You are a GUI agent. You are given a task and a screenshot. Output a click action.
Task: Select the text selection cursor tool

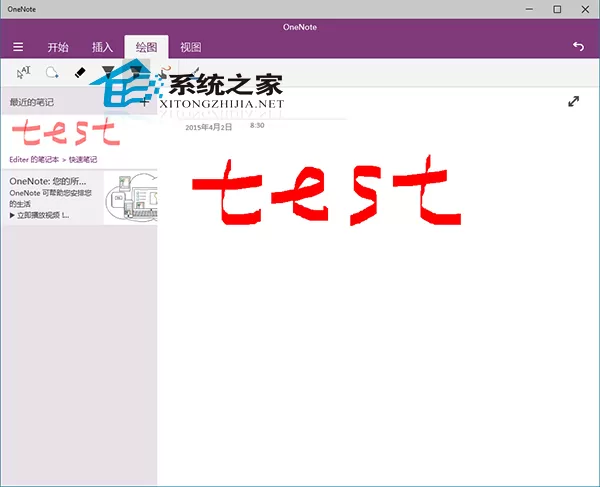(x=23, y=72)
